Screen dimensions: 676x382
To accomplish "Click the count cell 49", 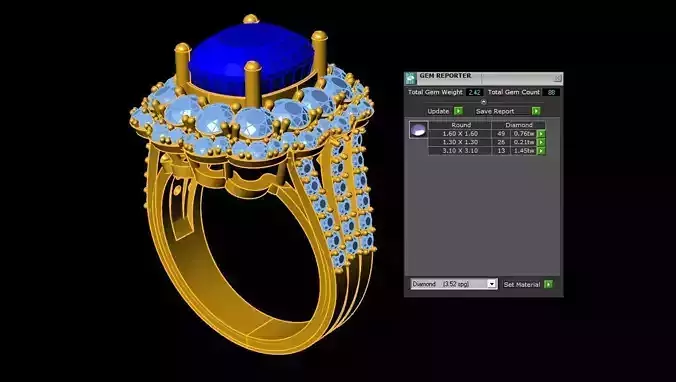I will click(x=501, y=134).
